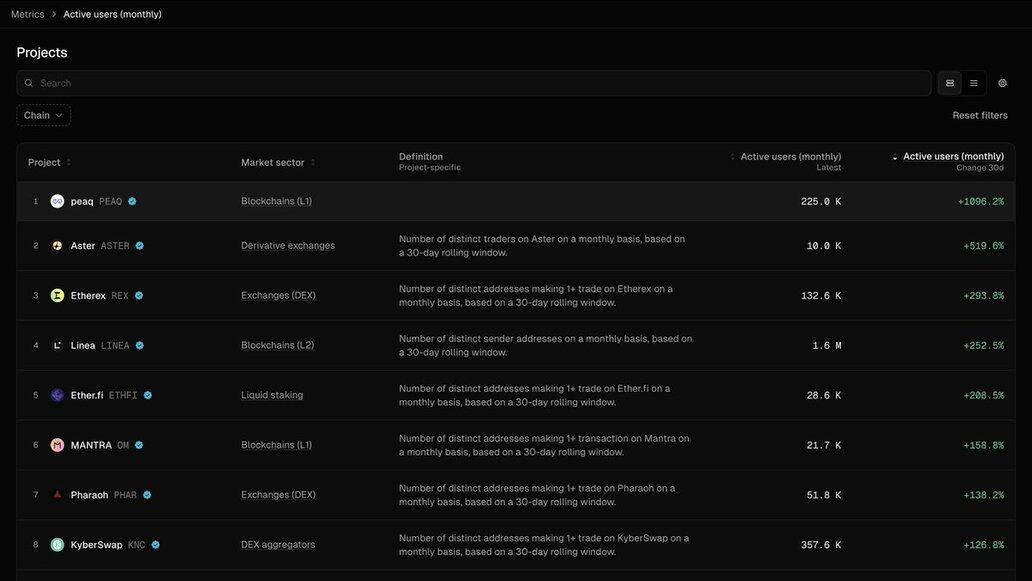Image resolution: width=1032 pixels, height=581 pixels.
Task: Sort by Active users (monthly) Change 30d
Action: [x=952, y=157]
